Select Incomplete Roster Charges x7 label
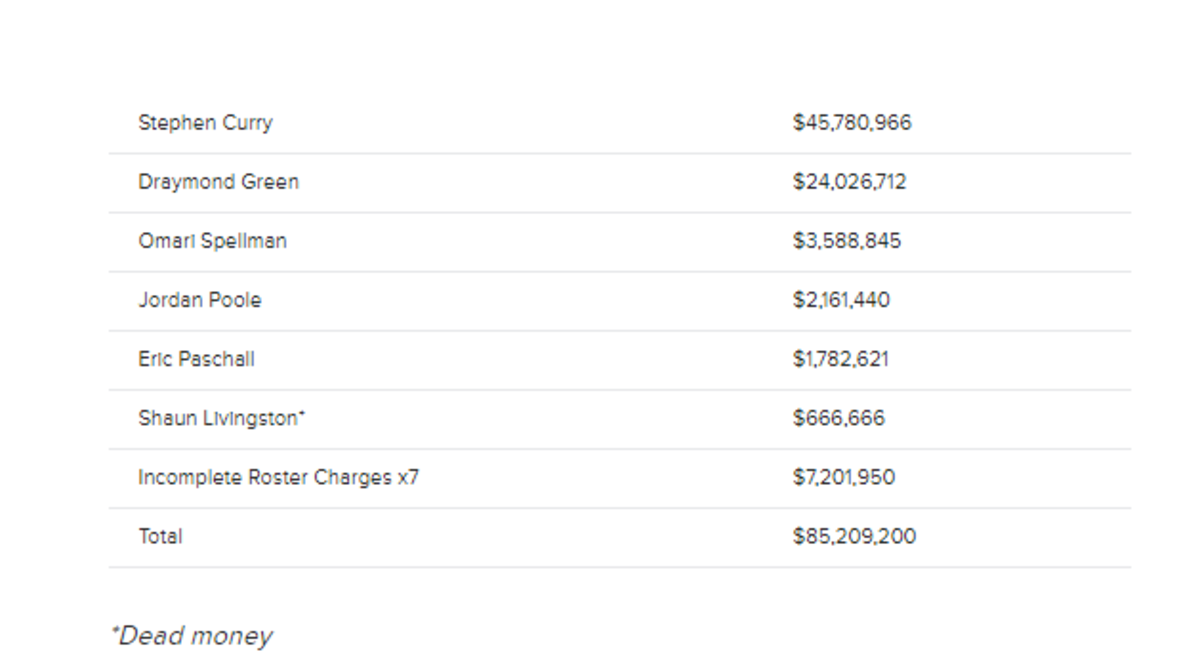The height and width of the screenshot is (654, 1200). [278, 477]
